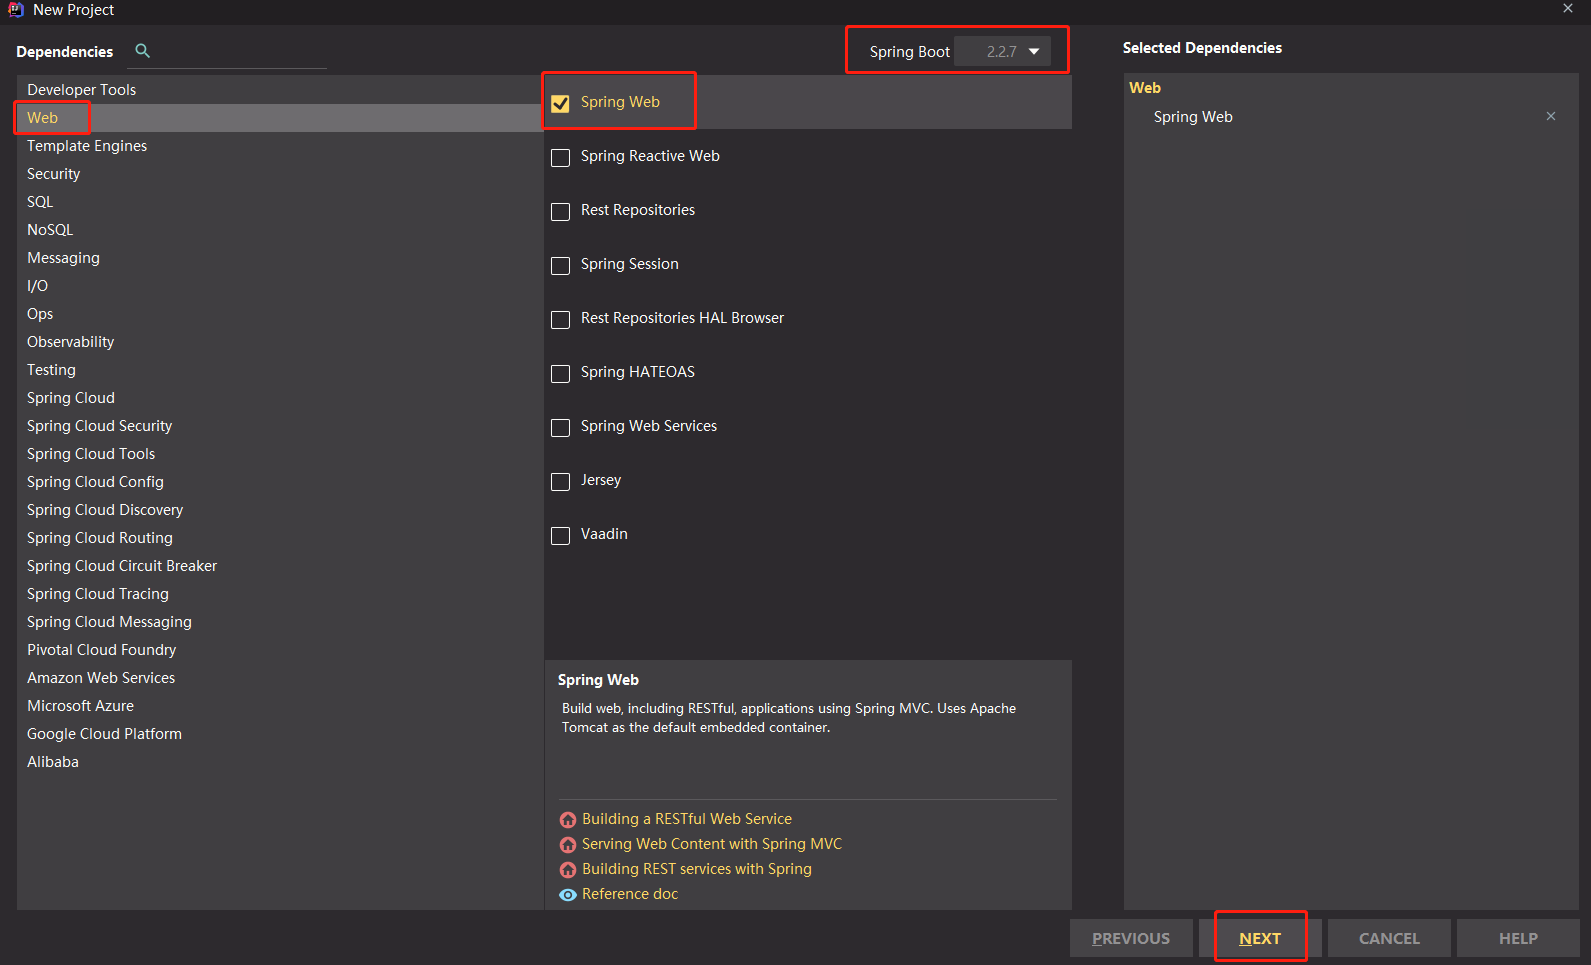
Task: Choose Spring Cloud Config category
Action: point(280,482)
